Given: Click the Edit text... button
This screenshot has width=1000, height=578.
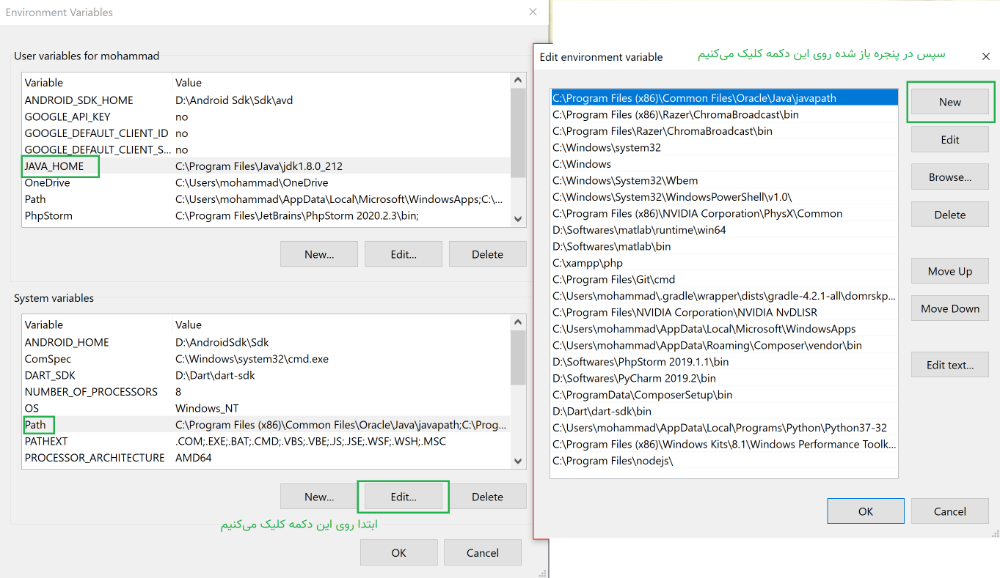Looking at the screenshot, I should 950,365.
